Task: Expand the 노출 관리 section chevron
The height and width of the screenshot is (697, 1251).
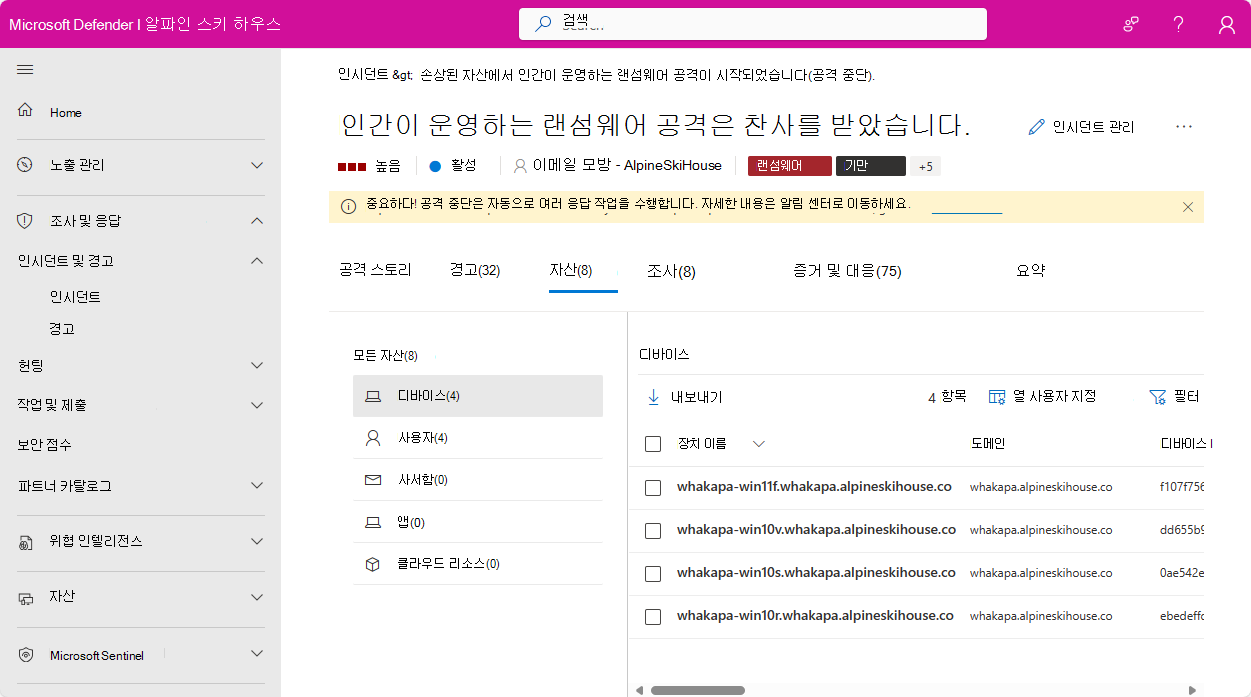Action: [x=257, y=165]
